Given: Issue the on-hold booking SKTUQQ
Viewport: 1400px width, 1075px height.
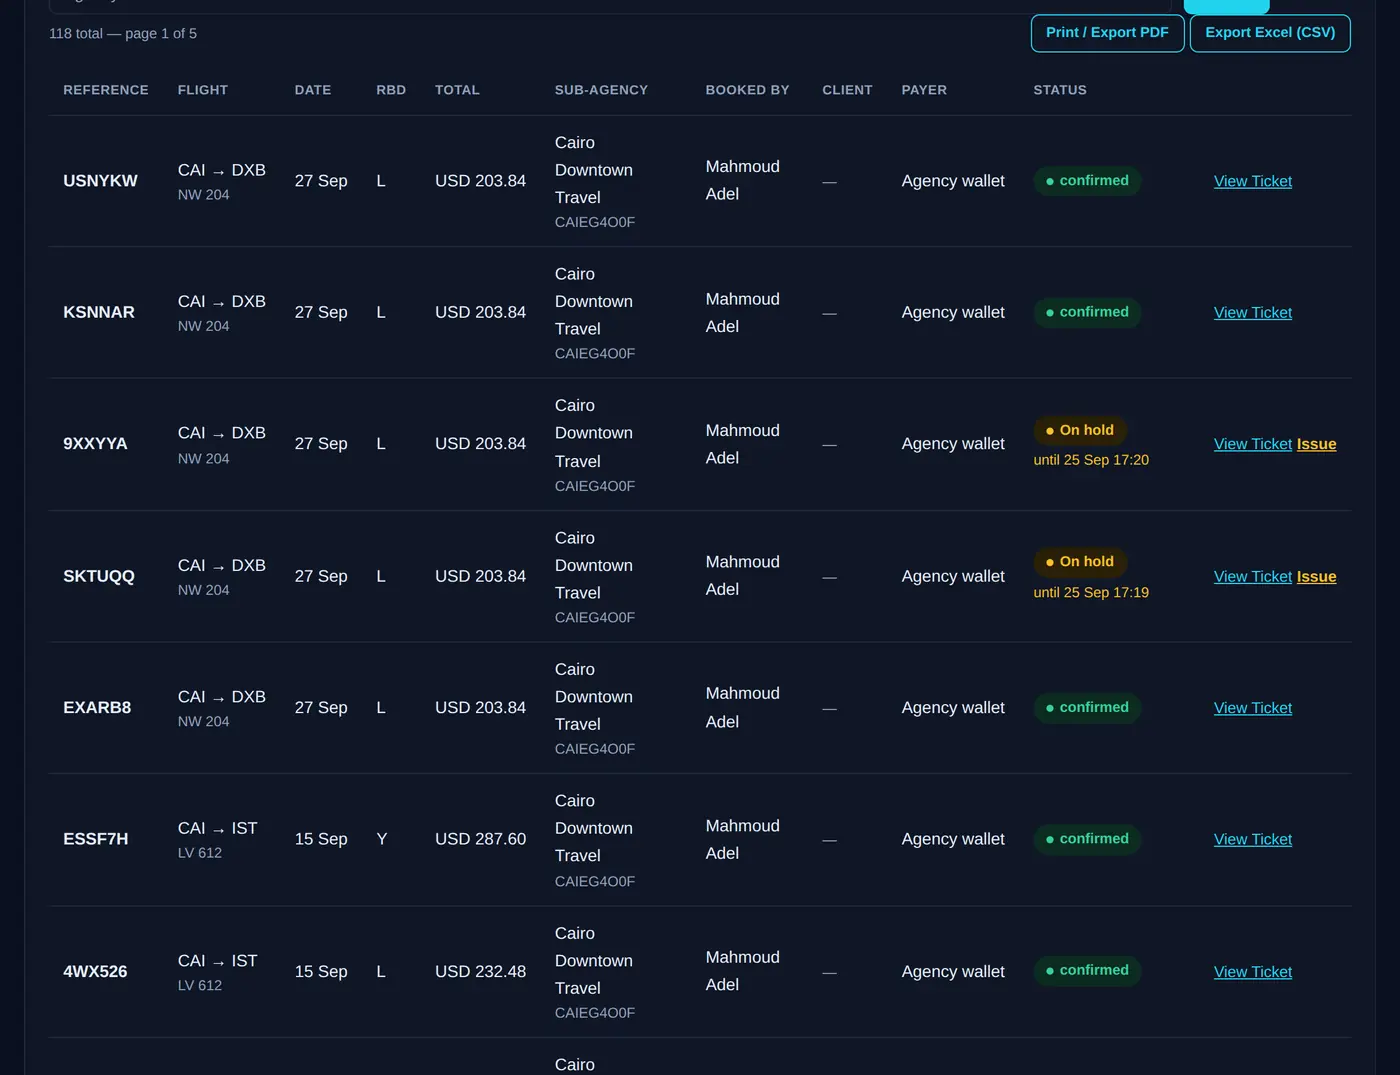Looking at the screenshot, I should tap(1316, 577).
